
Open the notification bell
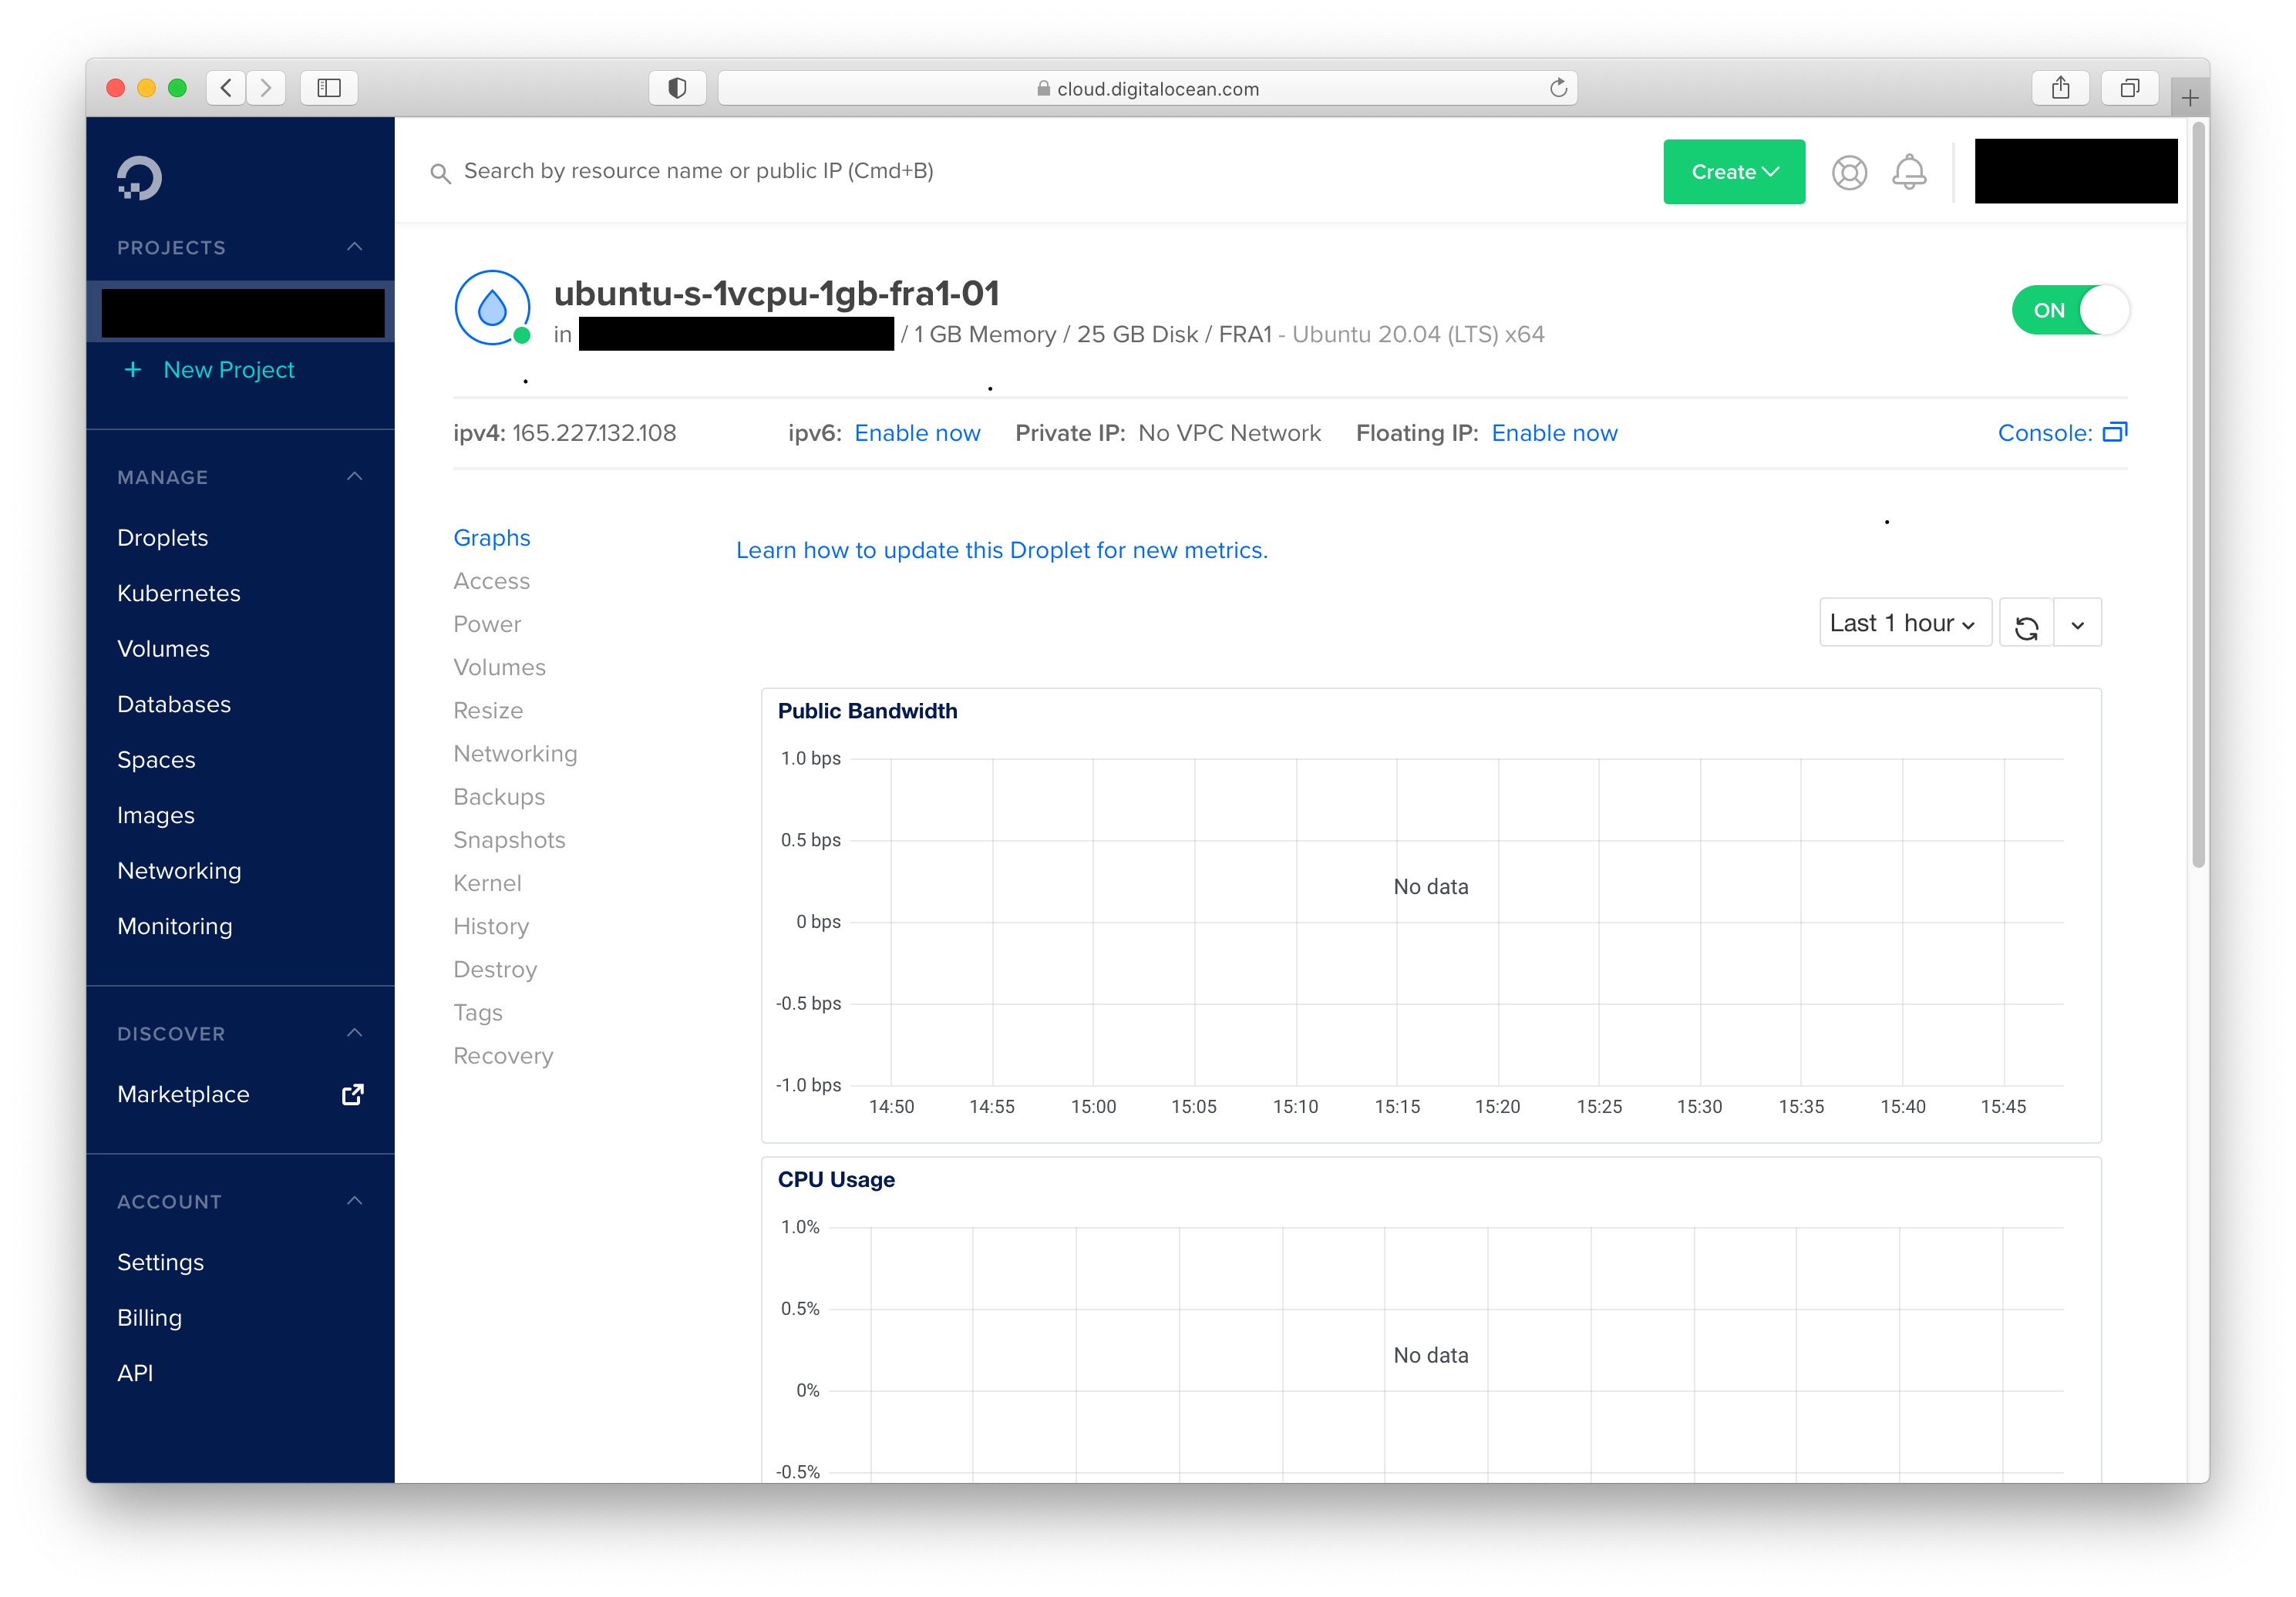coord(1909,172)
